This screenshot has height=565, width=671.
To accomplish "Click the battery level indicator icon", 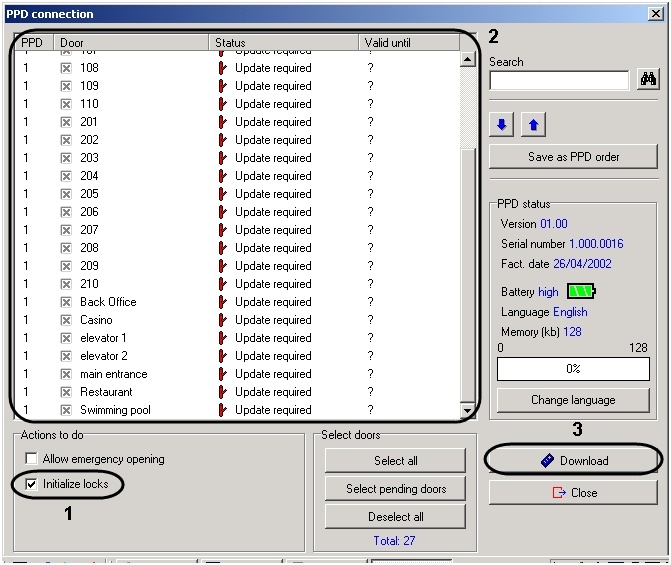I will point(581,292).
